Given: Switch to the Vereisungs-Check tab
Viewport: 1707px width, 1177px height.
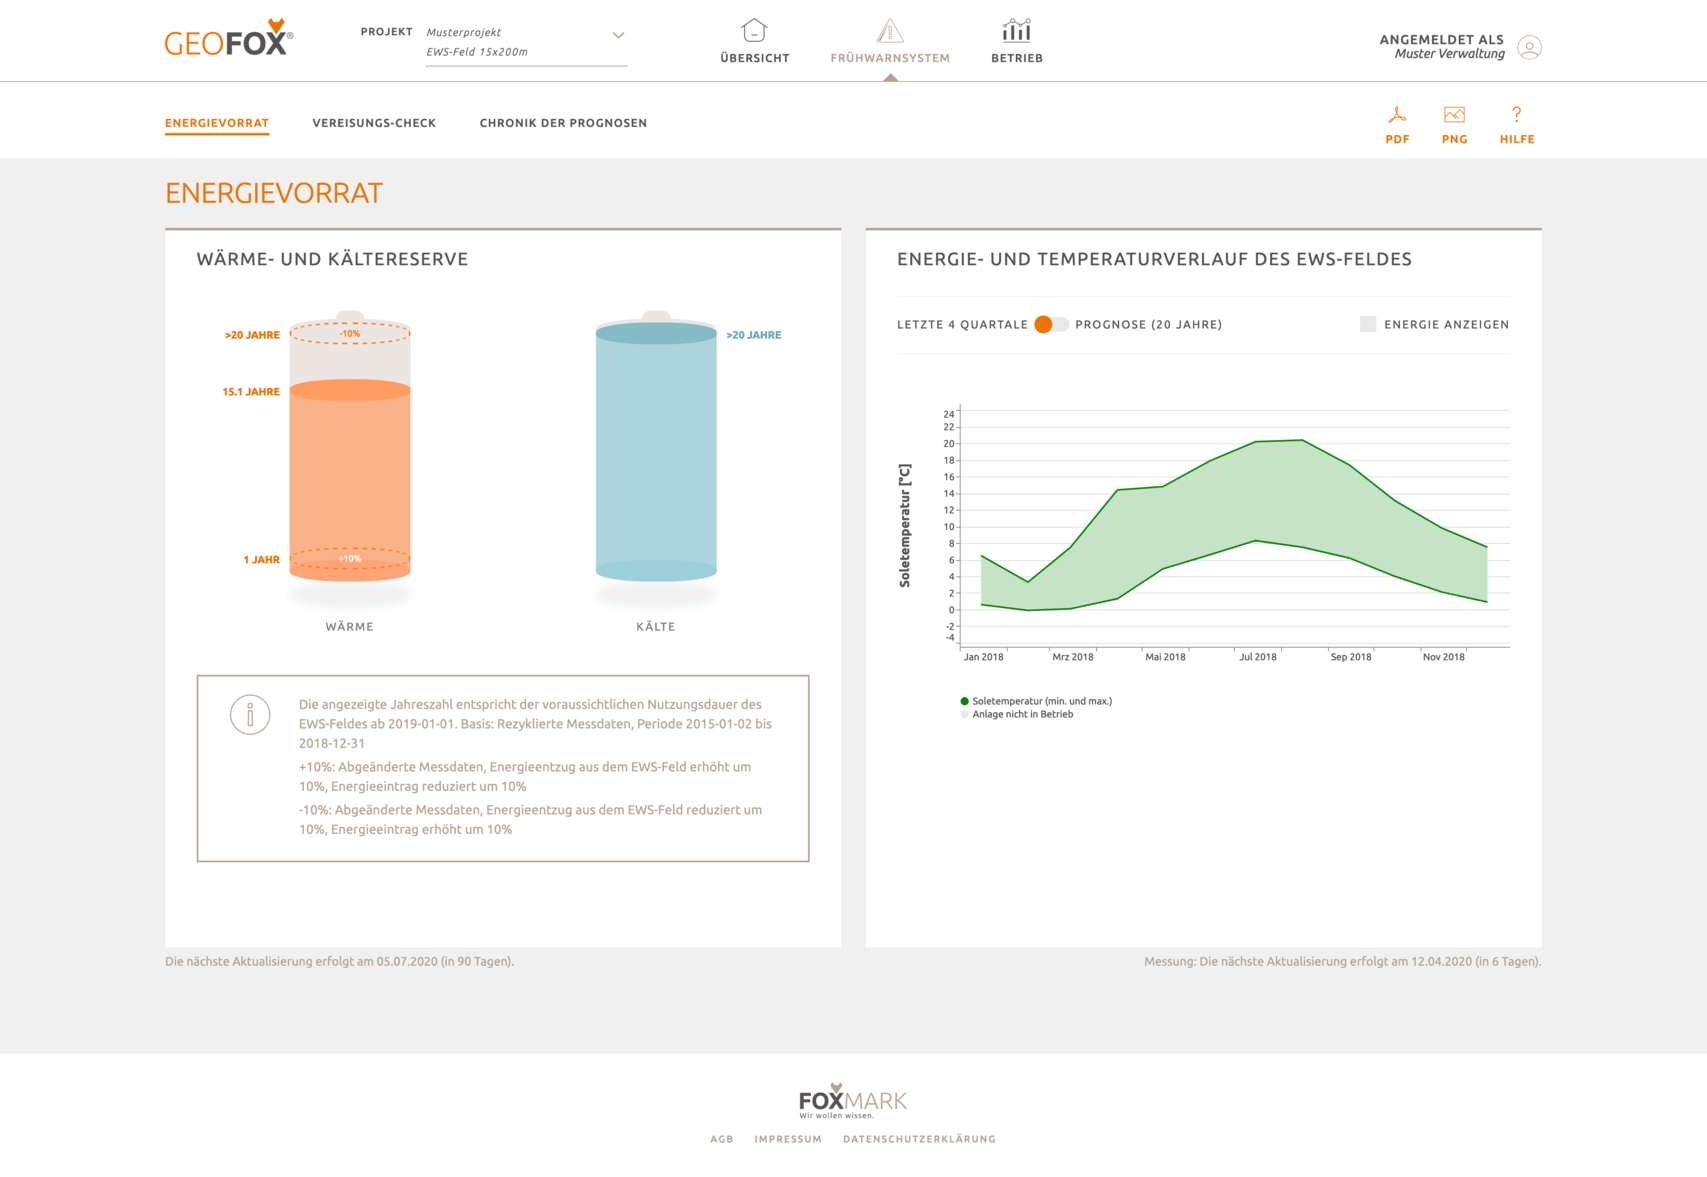Looking at the screenshot, I should (374, 123).
